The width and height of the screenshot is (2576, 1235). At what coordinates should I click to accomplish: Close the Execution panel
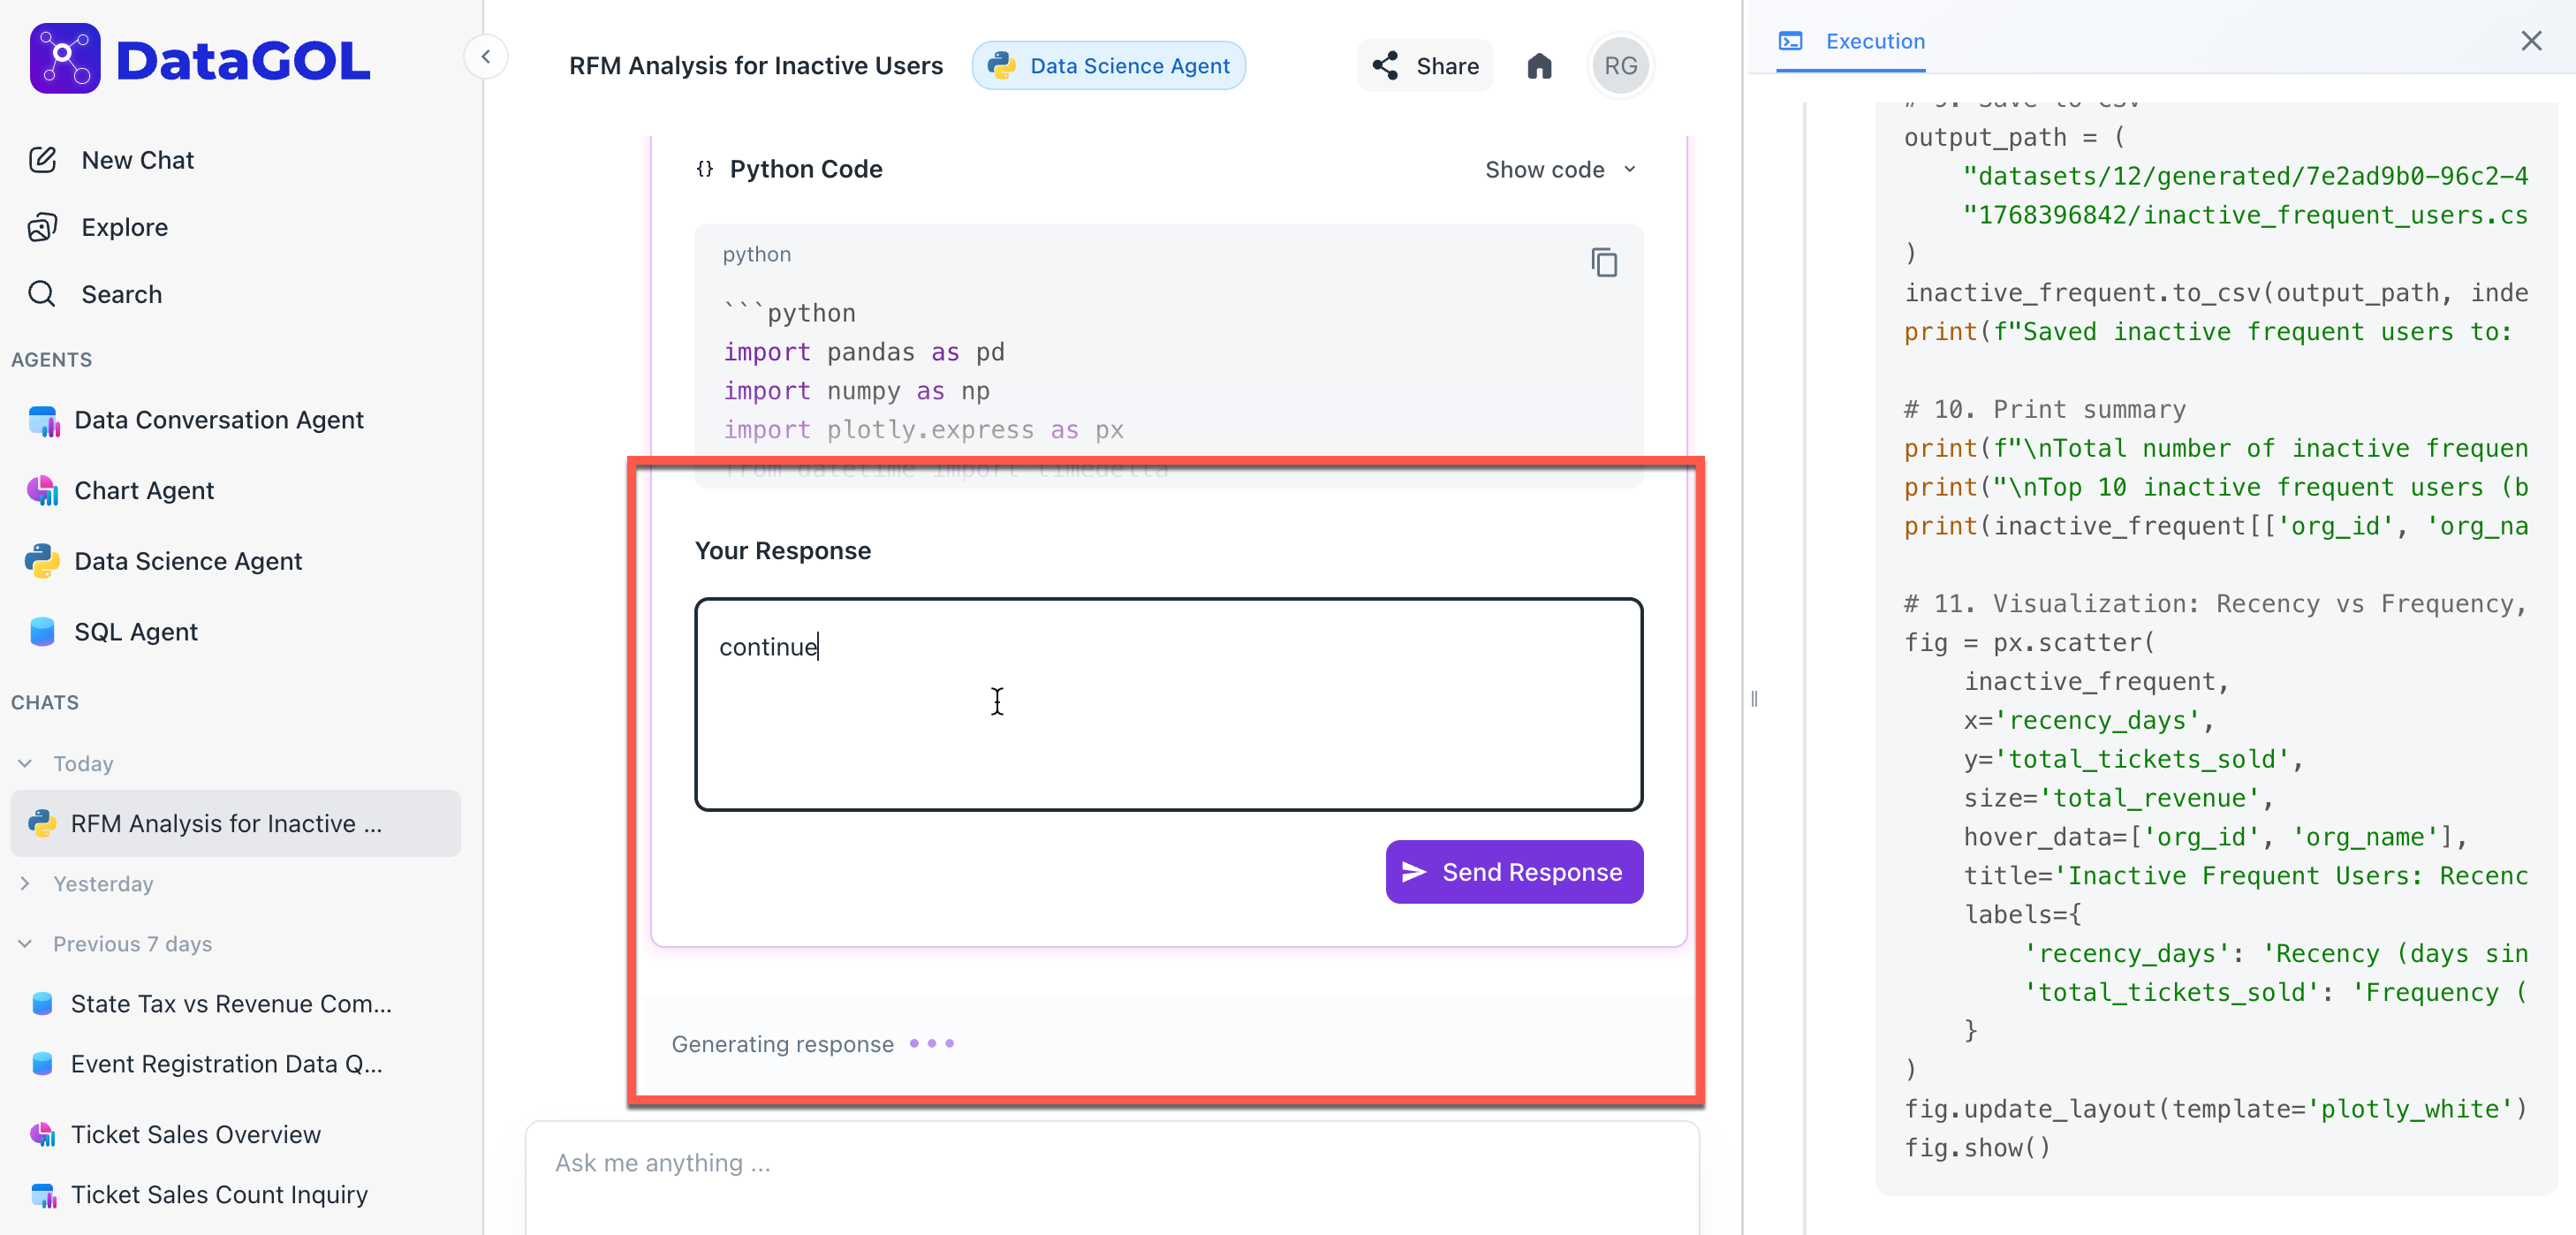(2530, 41)
